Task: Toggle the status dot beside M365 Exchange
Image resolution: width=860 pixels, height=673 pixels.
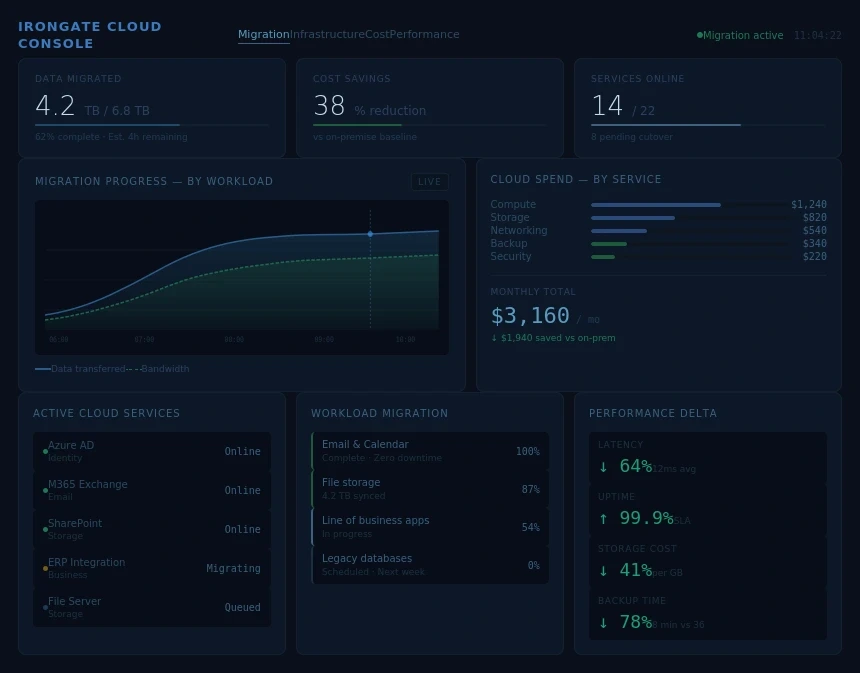Action: [x=45, y=490]
